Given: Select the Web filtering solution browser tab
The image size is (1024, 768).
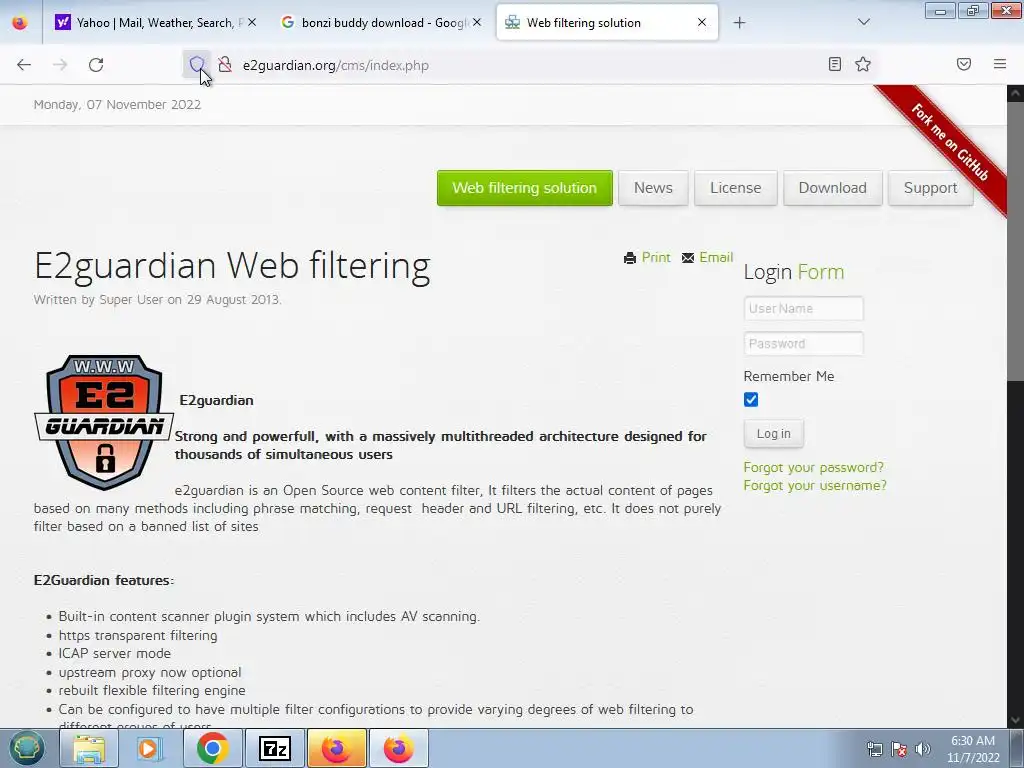Looking at the screenshot, I should (607, 22).
